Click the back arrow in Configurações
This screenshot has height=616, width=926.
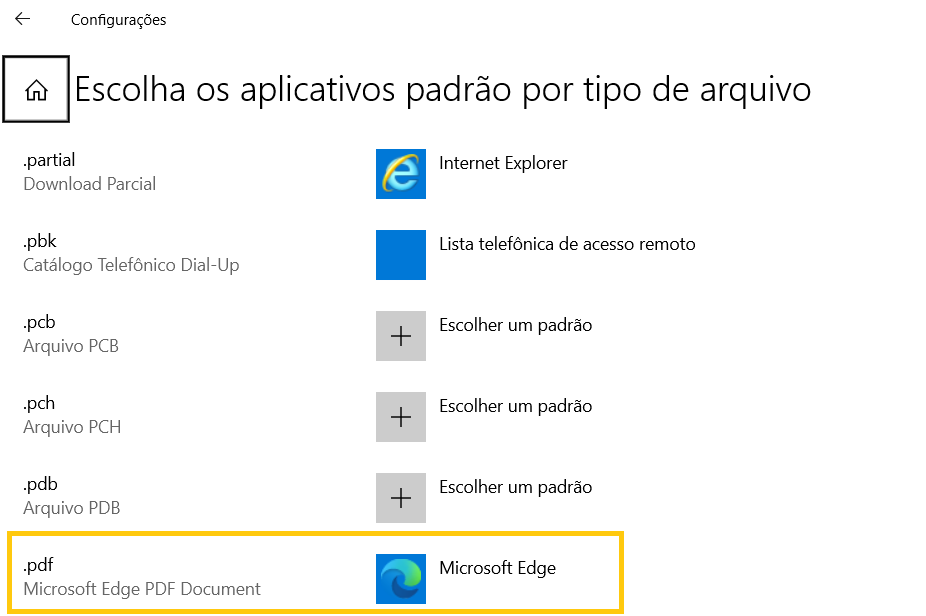pos(22,19)
